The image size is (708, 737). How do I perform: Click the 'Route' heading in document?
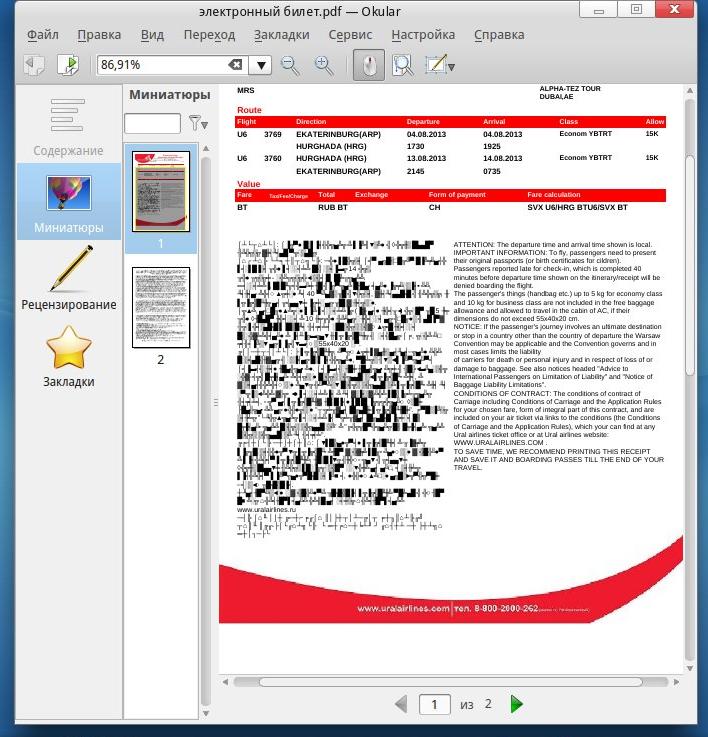(x=249, y=110)
